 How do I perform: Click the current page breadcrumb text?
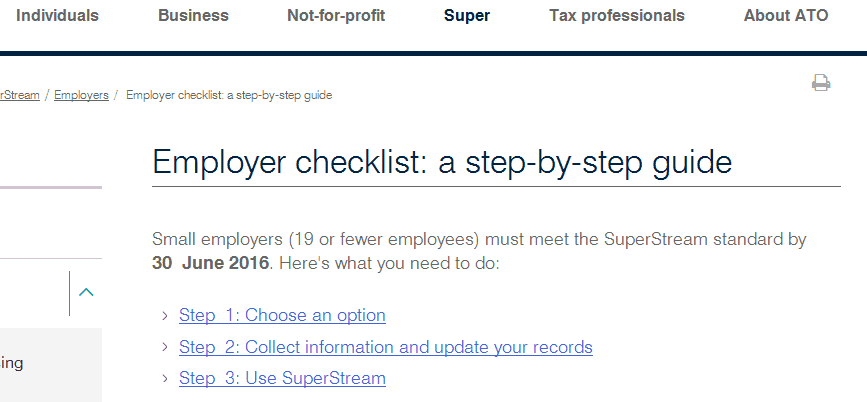tap(229, 95)
